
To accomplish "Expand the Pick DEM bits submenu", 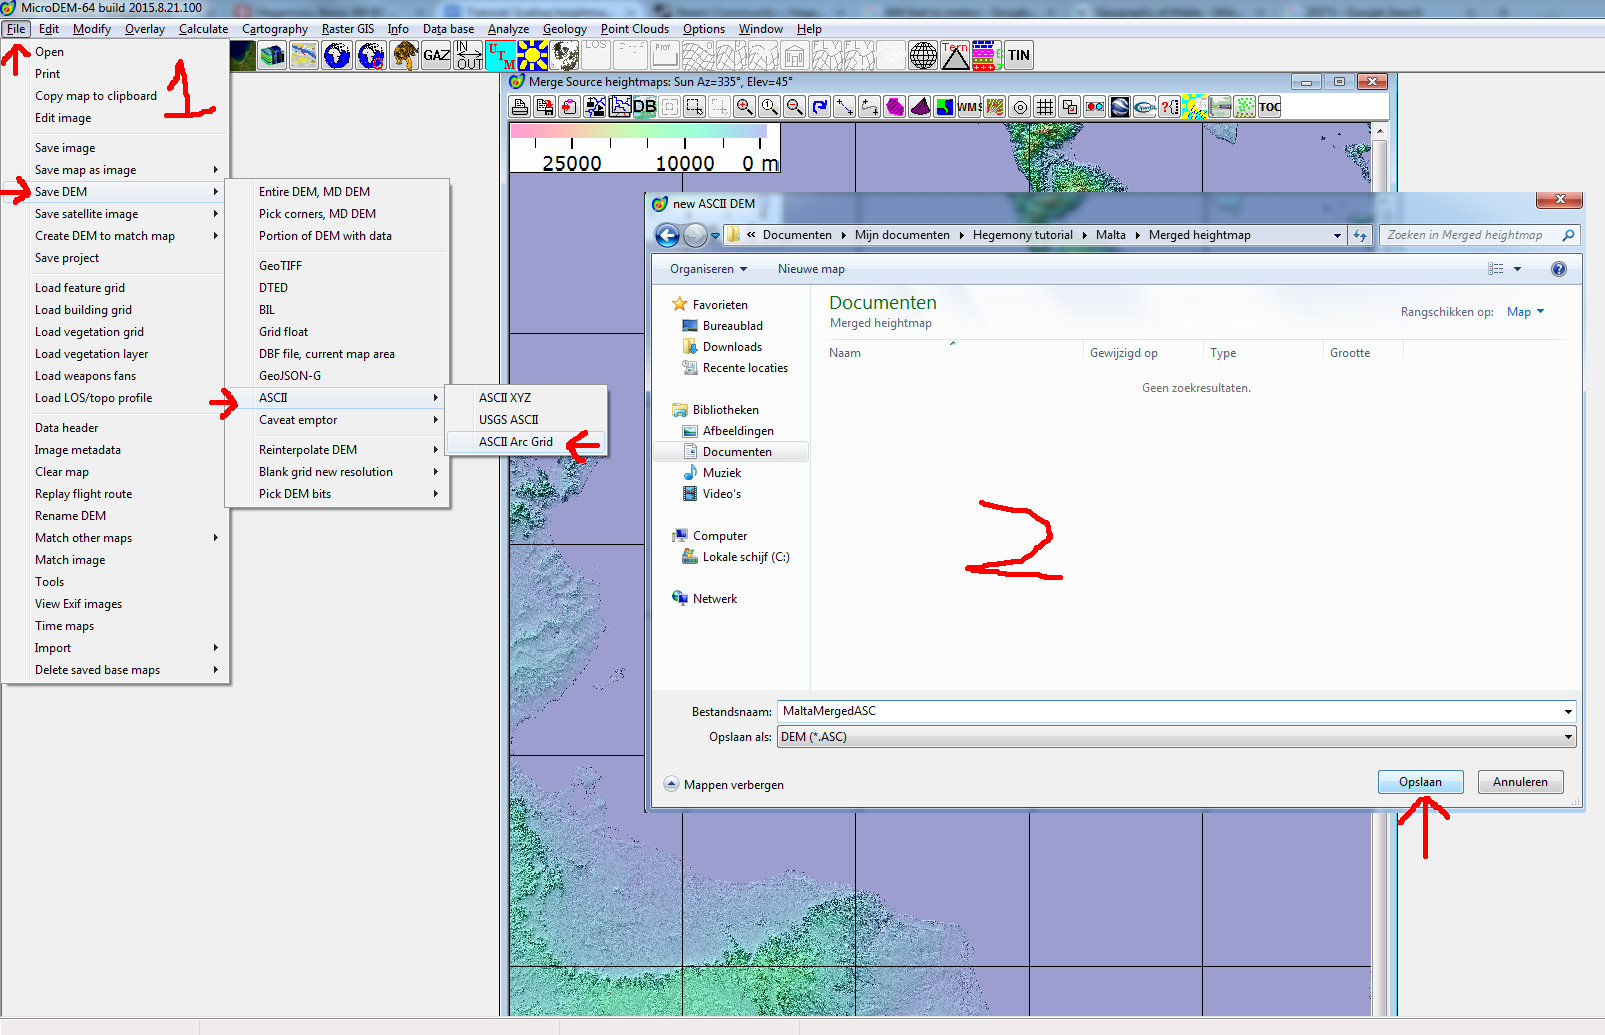I will coord(338,494).
